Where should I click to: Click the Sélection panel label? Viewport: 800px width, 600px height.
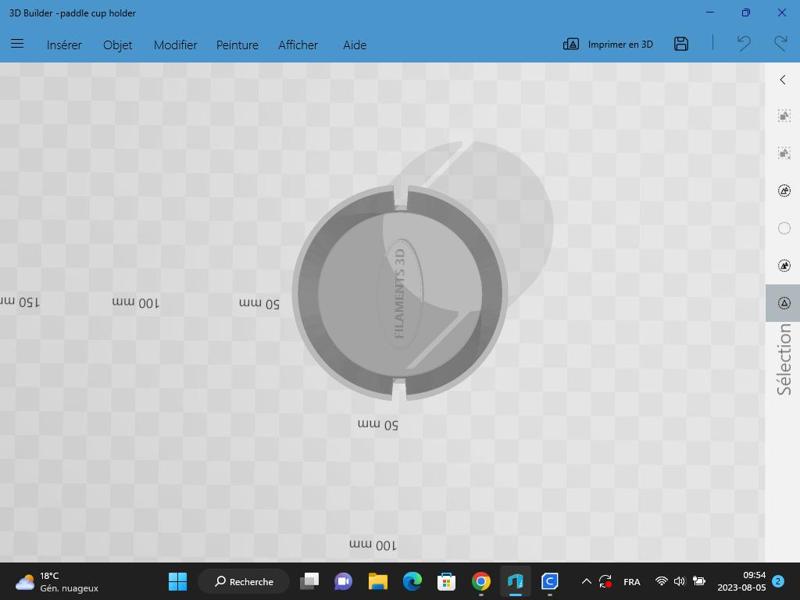(x=784, y=359)
